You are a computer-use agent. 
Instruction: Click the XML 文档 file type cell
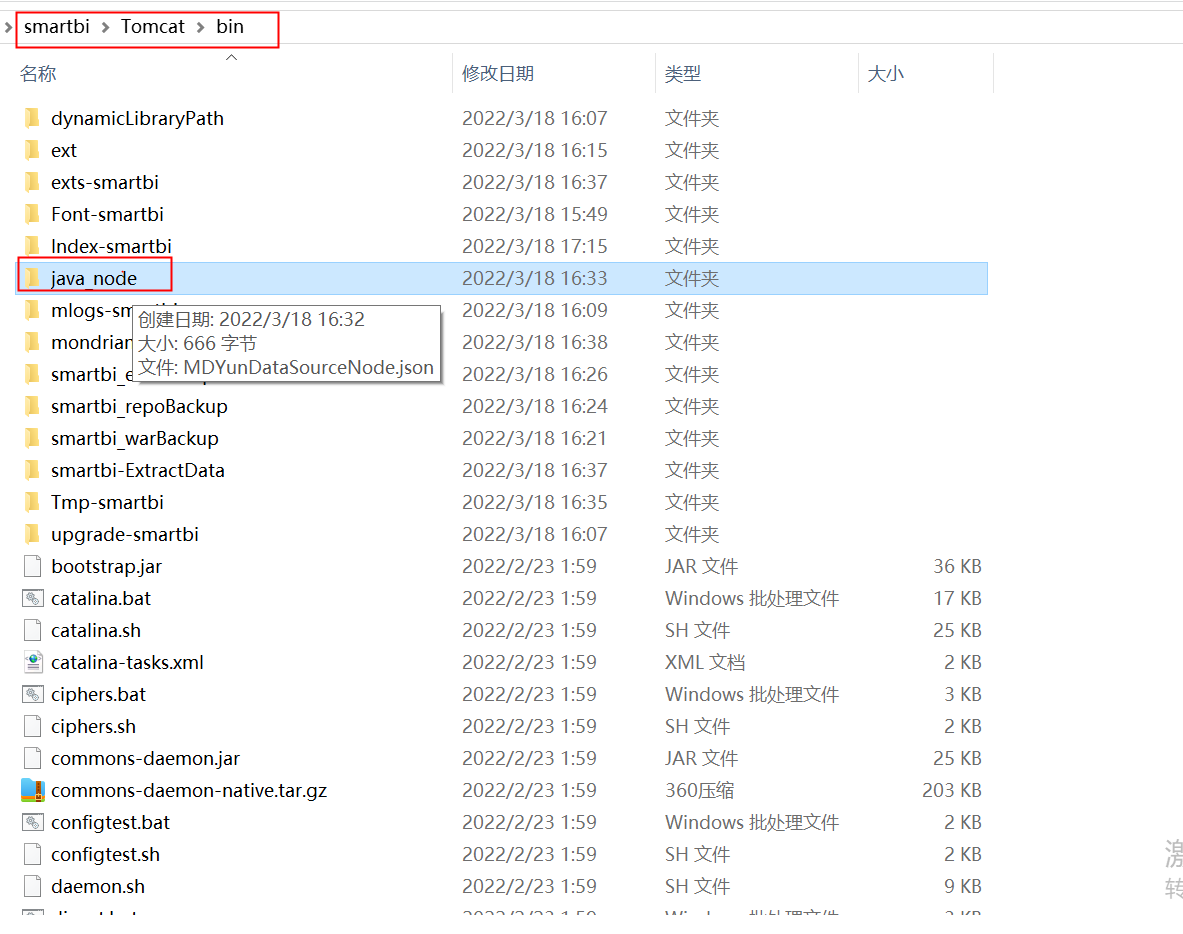tap(705, 662)
